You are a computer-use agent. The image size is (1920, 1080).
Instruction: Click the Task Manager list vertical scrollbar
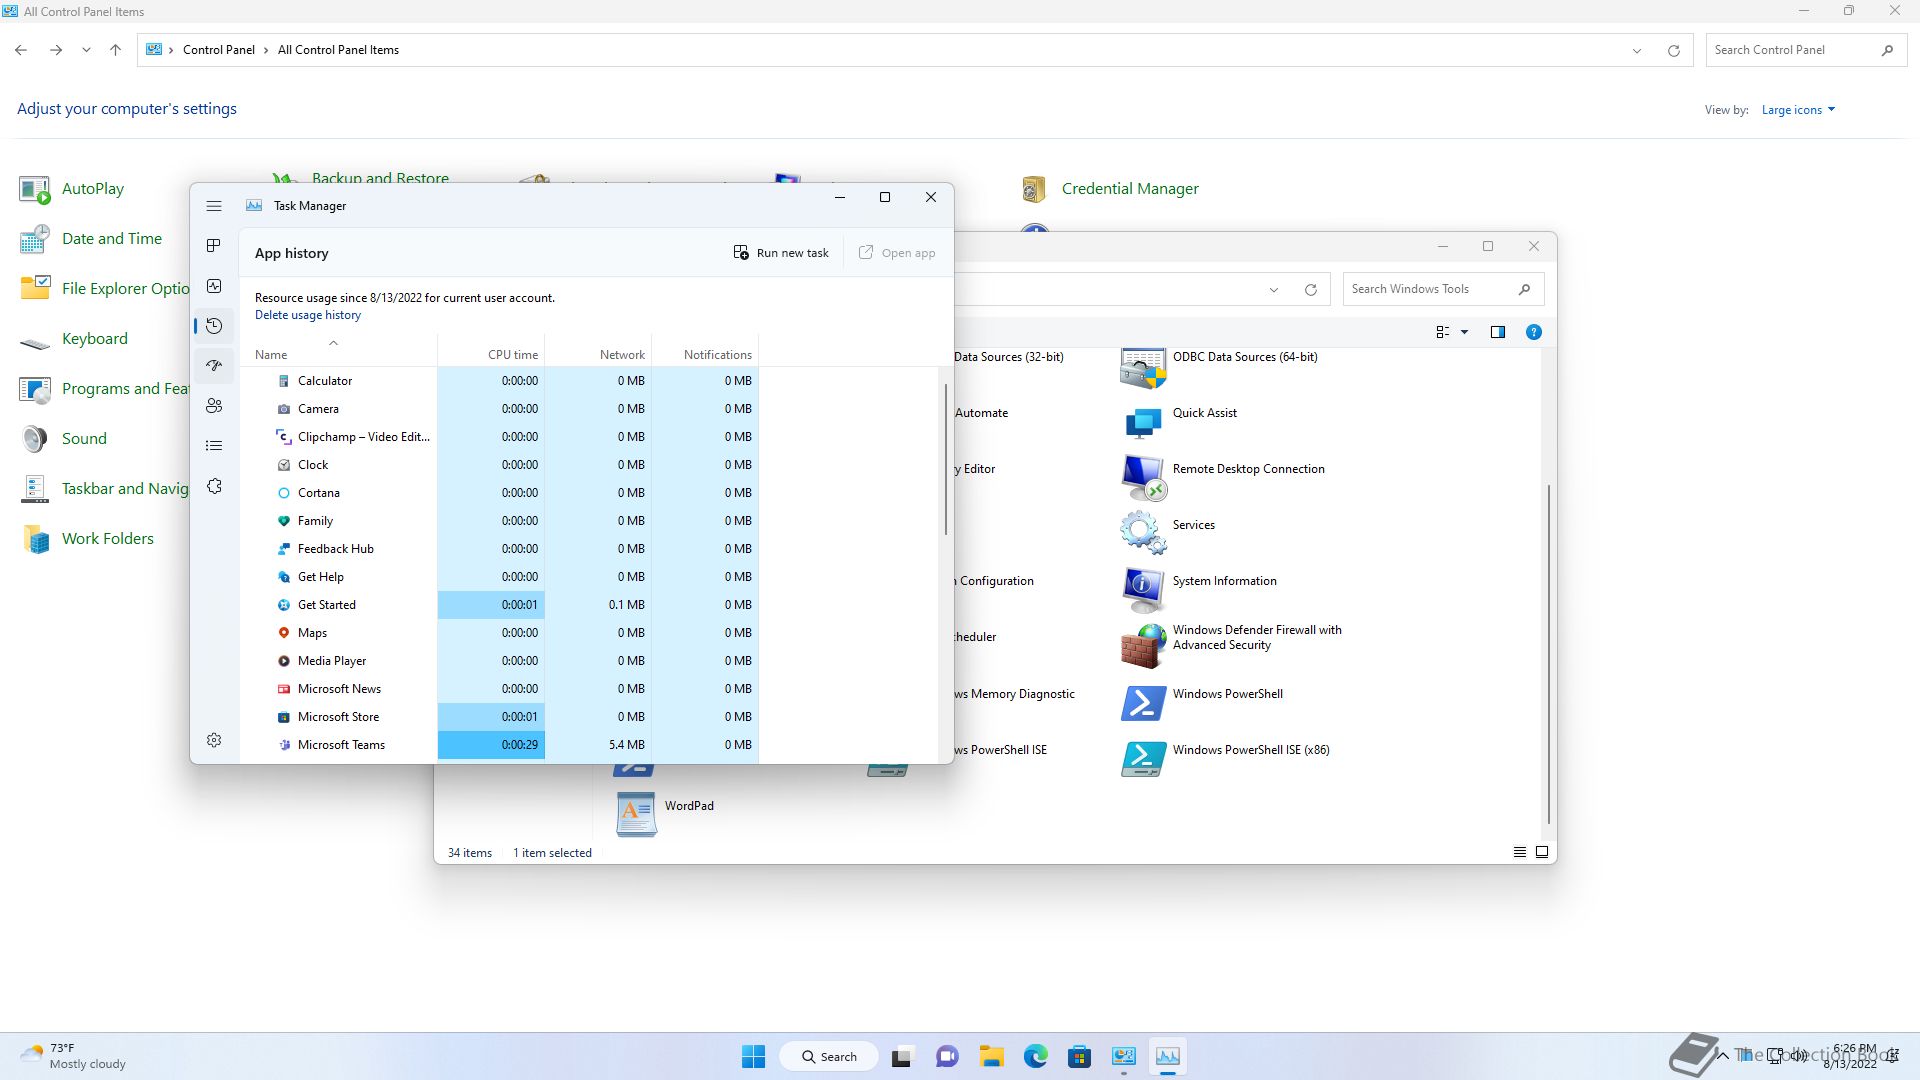[x=945, y=459]
